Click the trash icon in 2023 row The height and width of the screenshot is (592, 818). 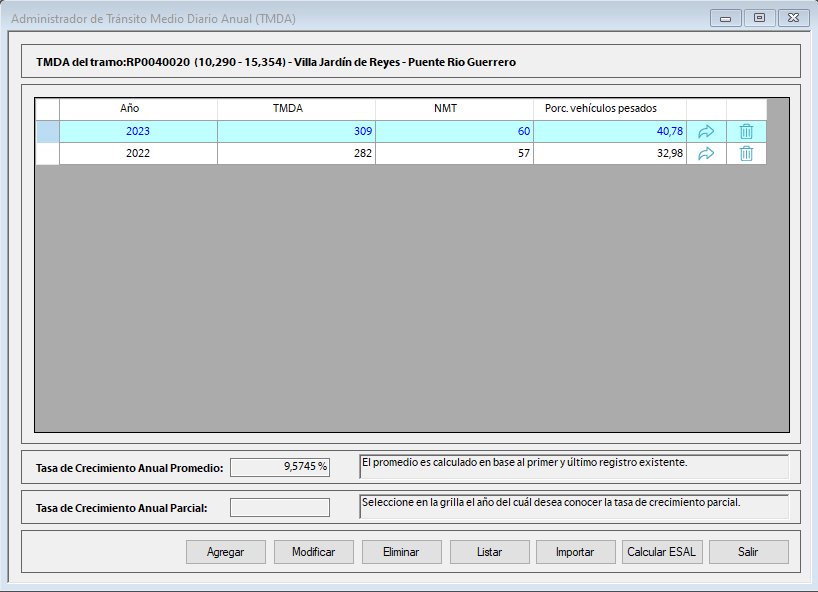pyautogui.click(x=746, y=131)
